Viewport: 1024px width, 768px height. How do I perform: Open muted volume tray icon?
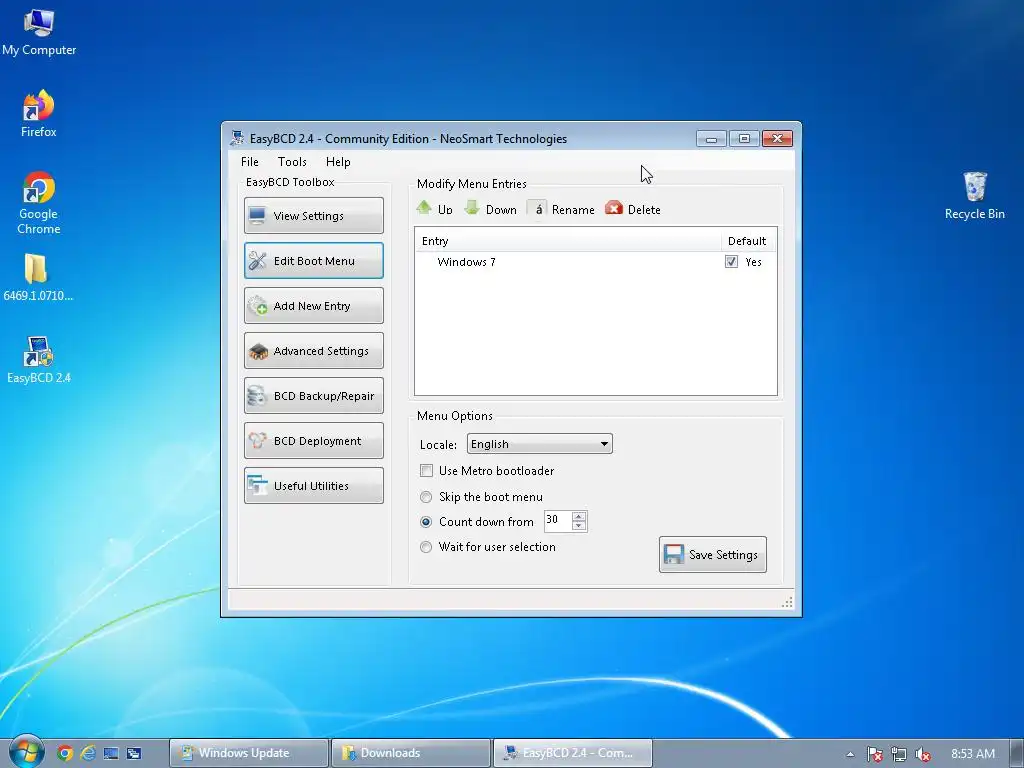923,754
